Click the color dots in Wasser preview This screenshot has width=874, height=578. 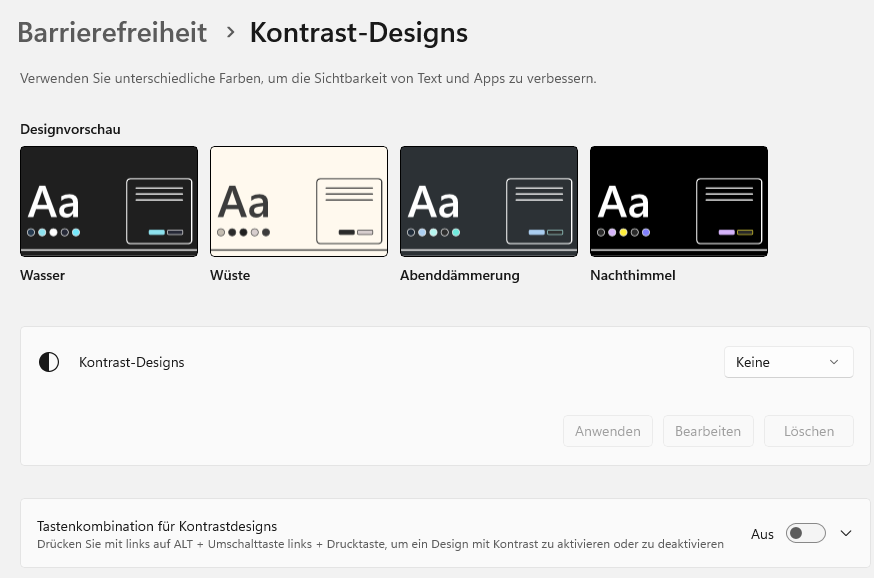pos(54,232)
